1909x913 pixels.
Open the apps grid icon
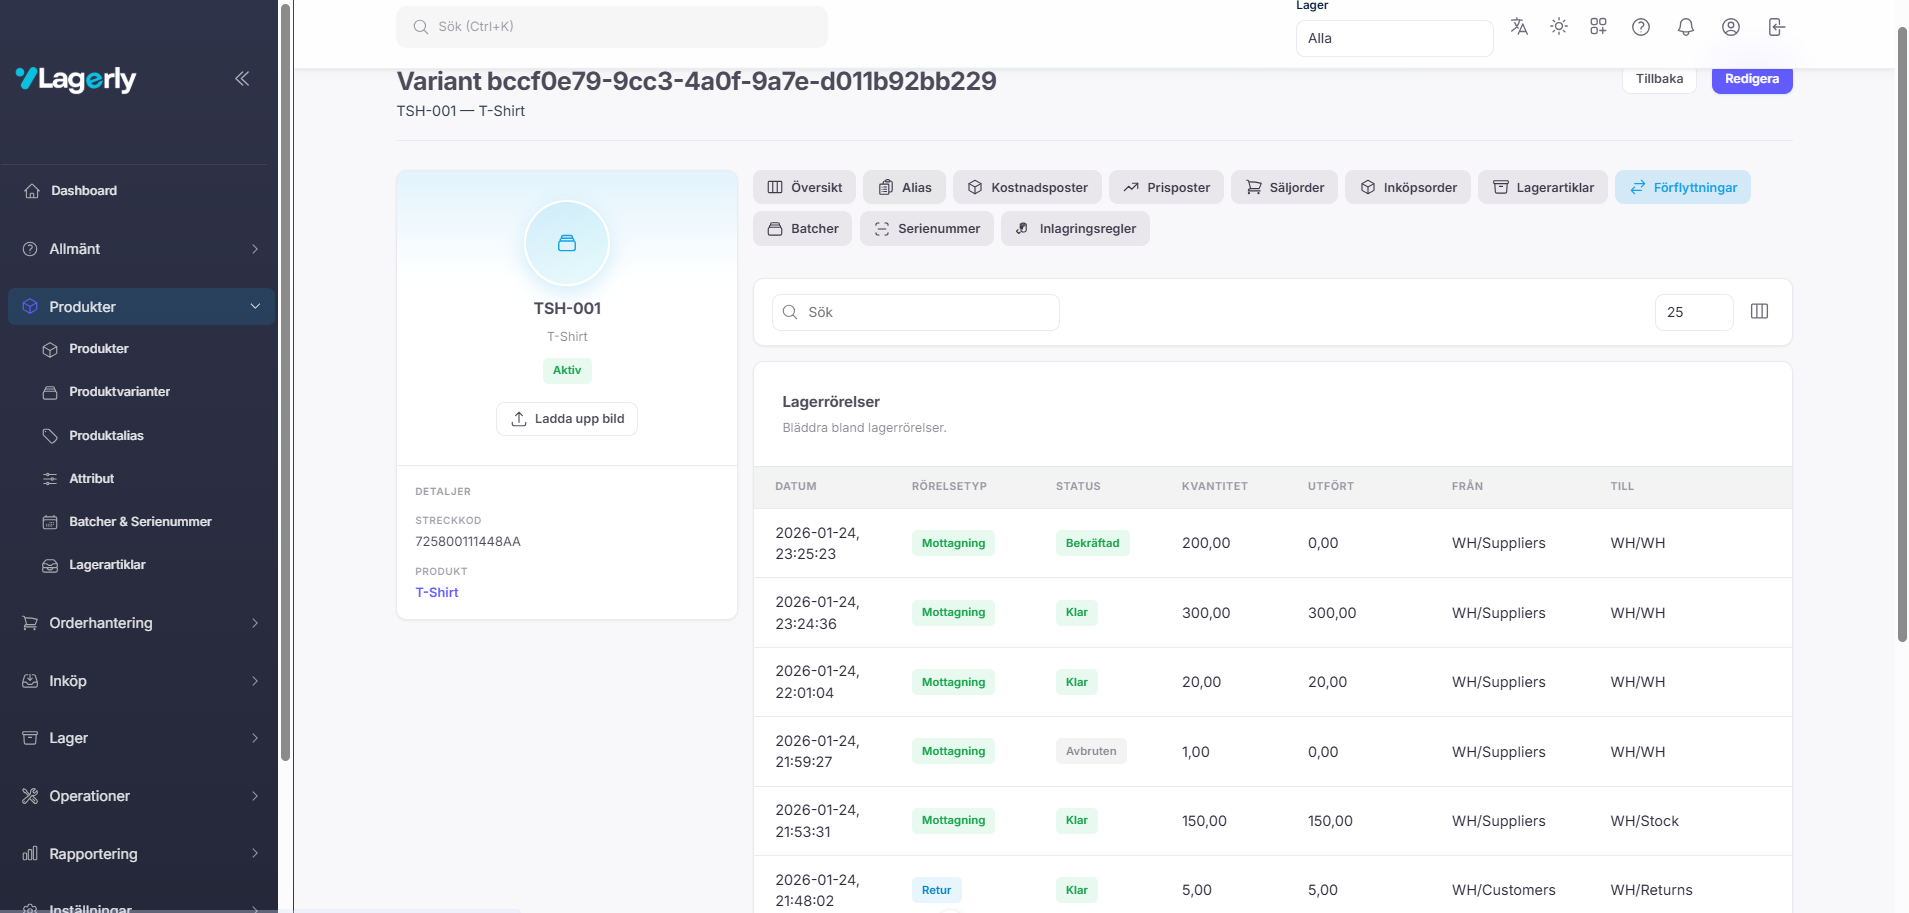pyautogui.click(x=1598, y=27)
